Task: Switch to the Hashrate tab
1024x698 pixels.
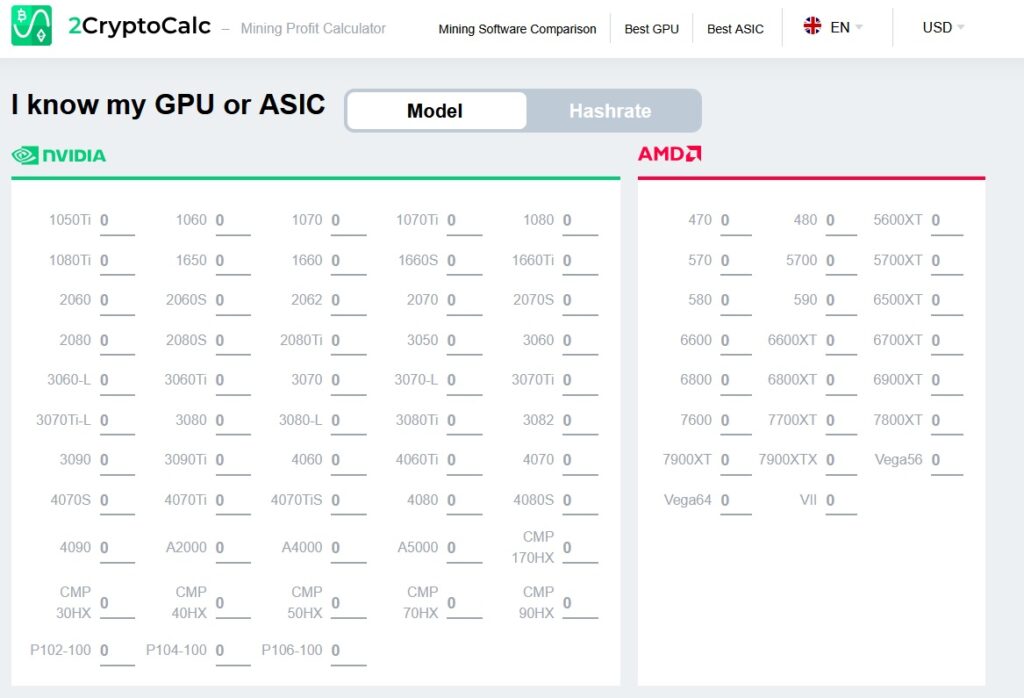Action: [x=610, y=110]
